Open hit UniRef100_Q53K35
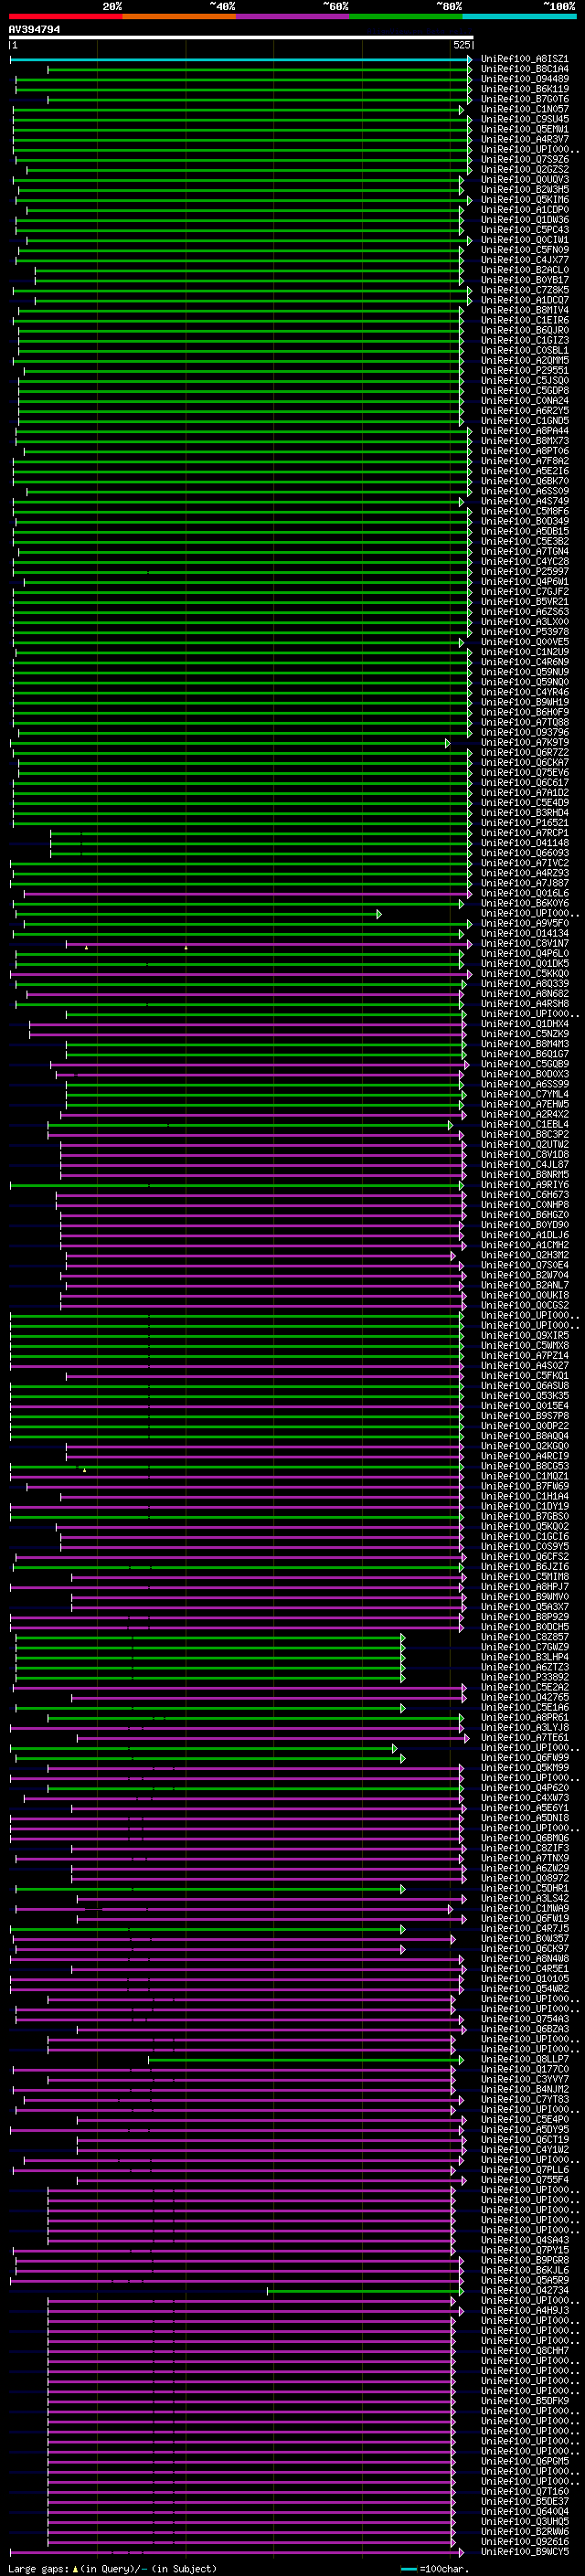 (x=525, y=1396)
